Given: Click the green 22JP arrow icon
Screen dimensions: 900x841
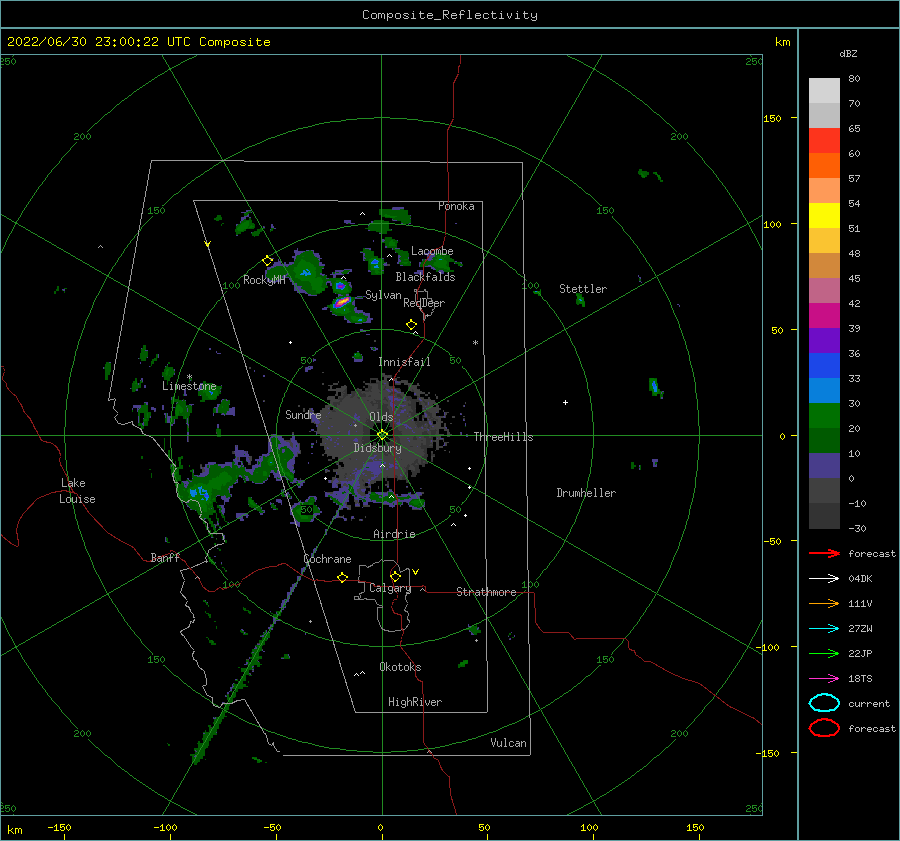Looking at the screenshot, I should tap(824, 653).
